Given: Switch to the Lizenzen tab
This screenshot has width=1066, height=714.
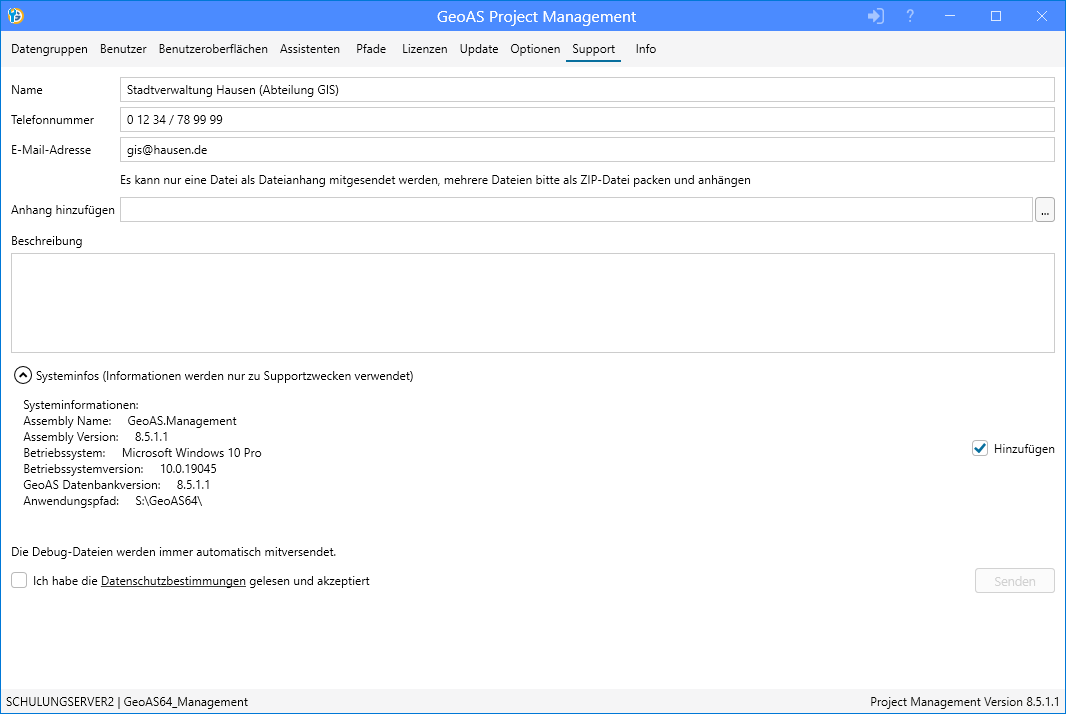Looking at the screenshot, I should coord(425,49).
